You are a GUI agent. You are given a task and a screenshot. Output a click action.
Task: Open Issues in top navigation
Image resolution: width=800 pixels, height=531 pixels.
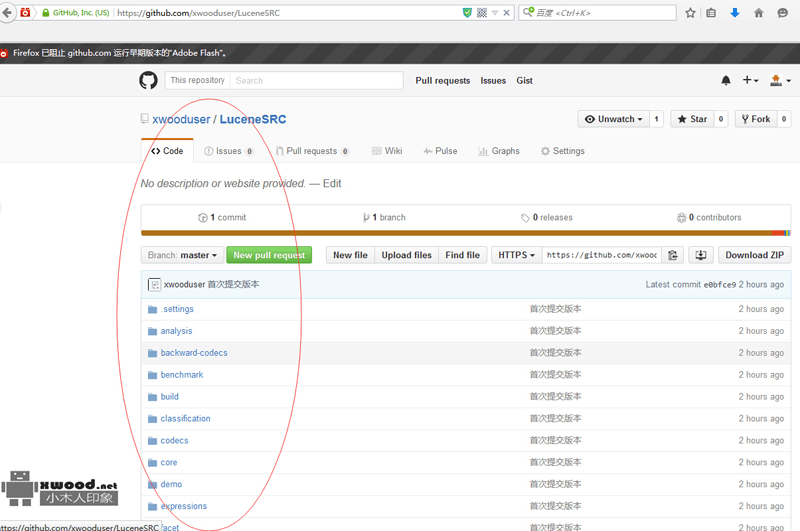tap(493, 81)
